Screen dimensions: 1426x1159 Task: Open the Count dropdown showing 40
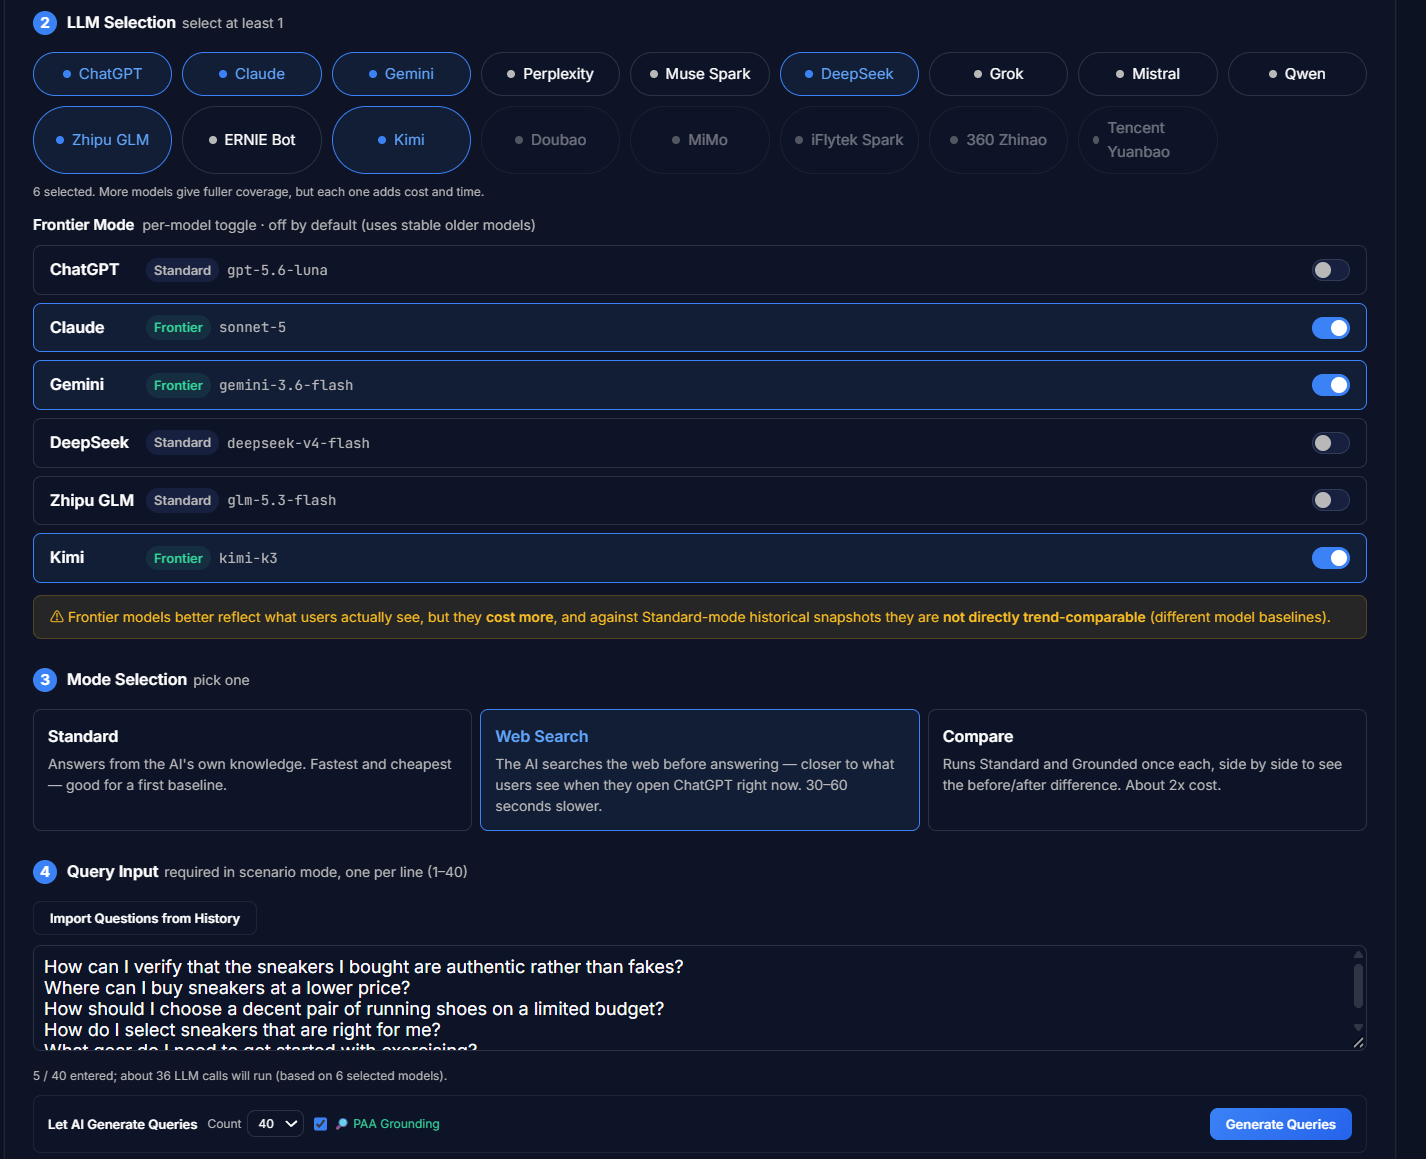pos(275,1124)
